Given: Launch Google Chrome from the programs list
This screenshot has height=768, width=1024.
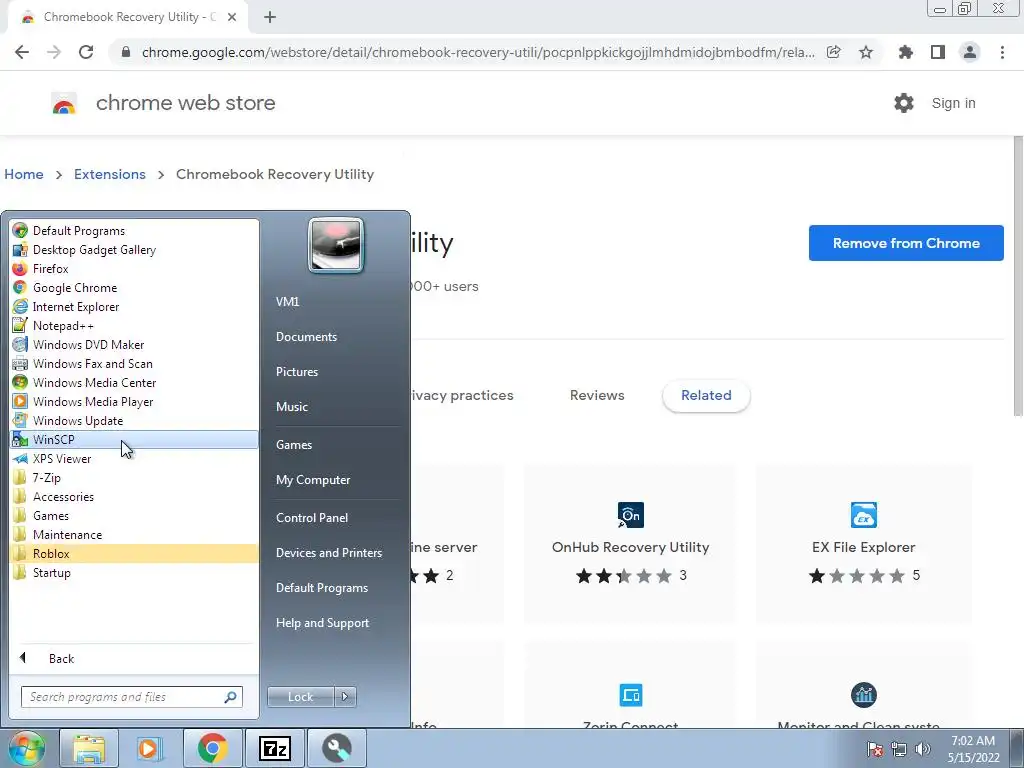Looking at the screenshot, I should (134, 287).
